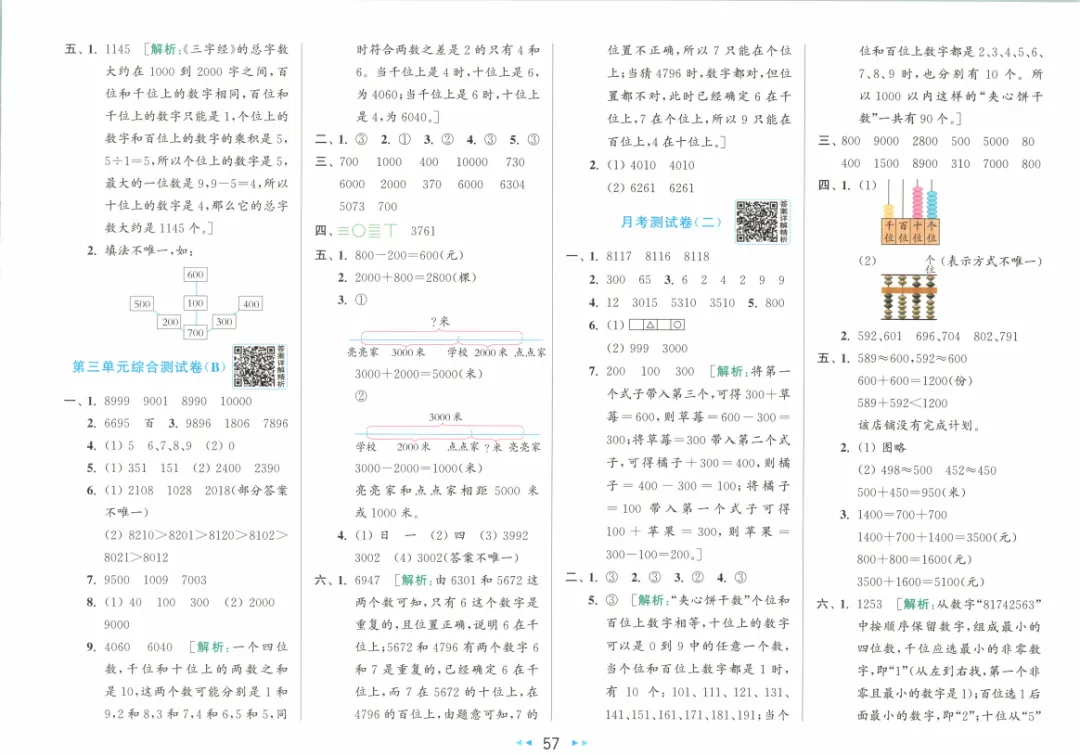
Task: Click the green 解析 label after 200 100 300
Action: click(729, 371)
